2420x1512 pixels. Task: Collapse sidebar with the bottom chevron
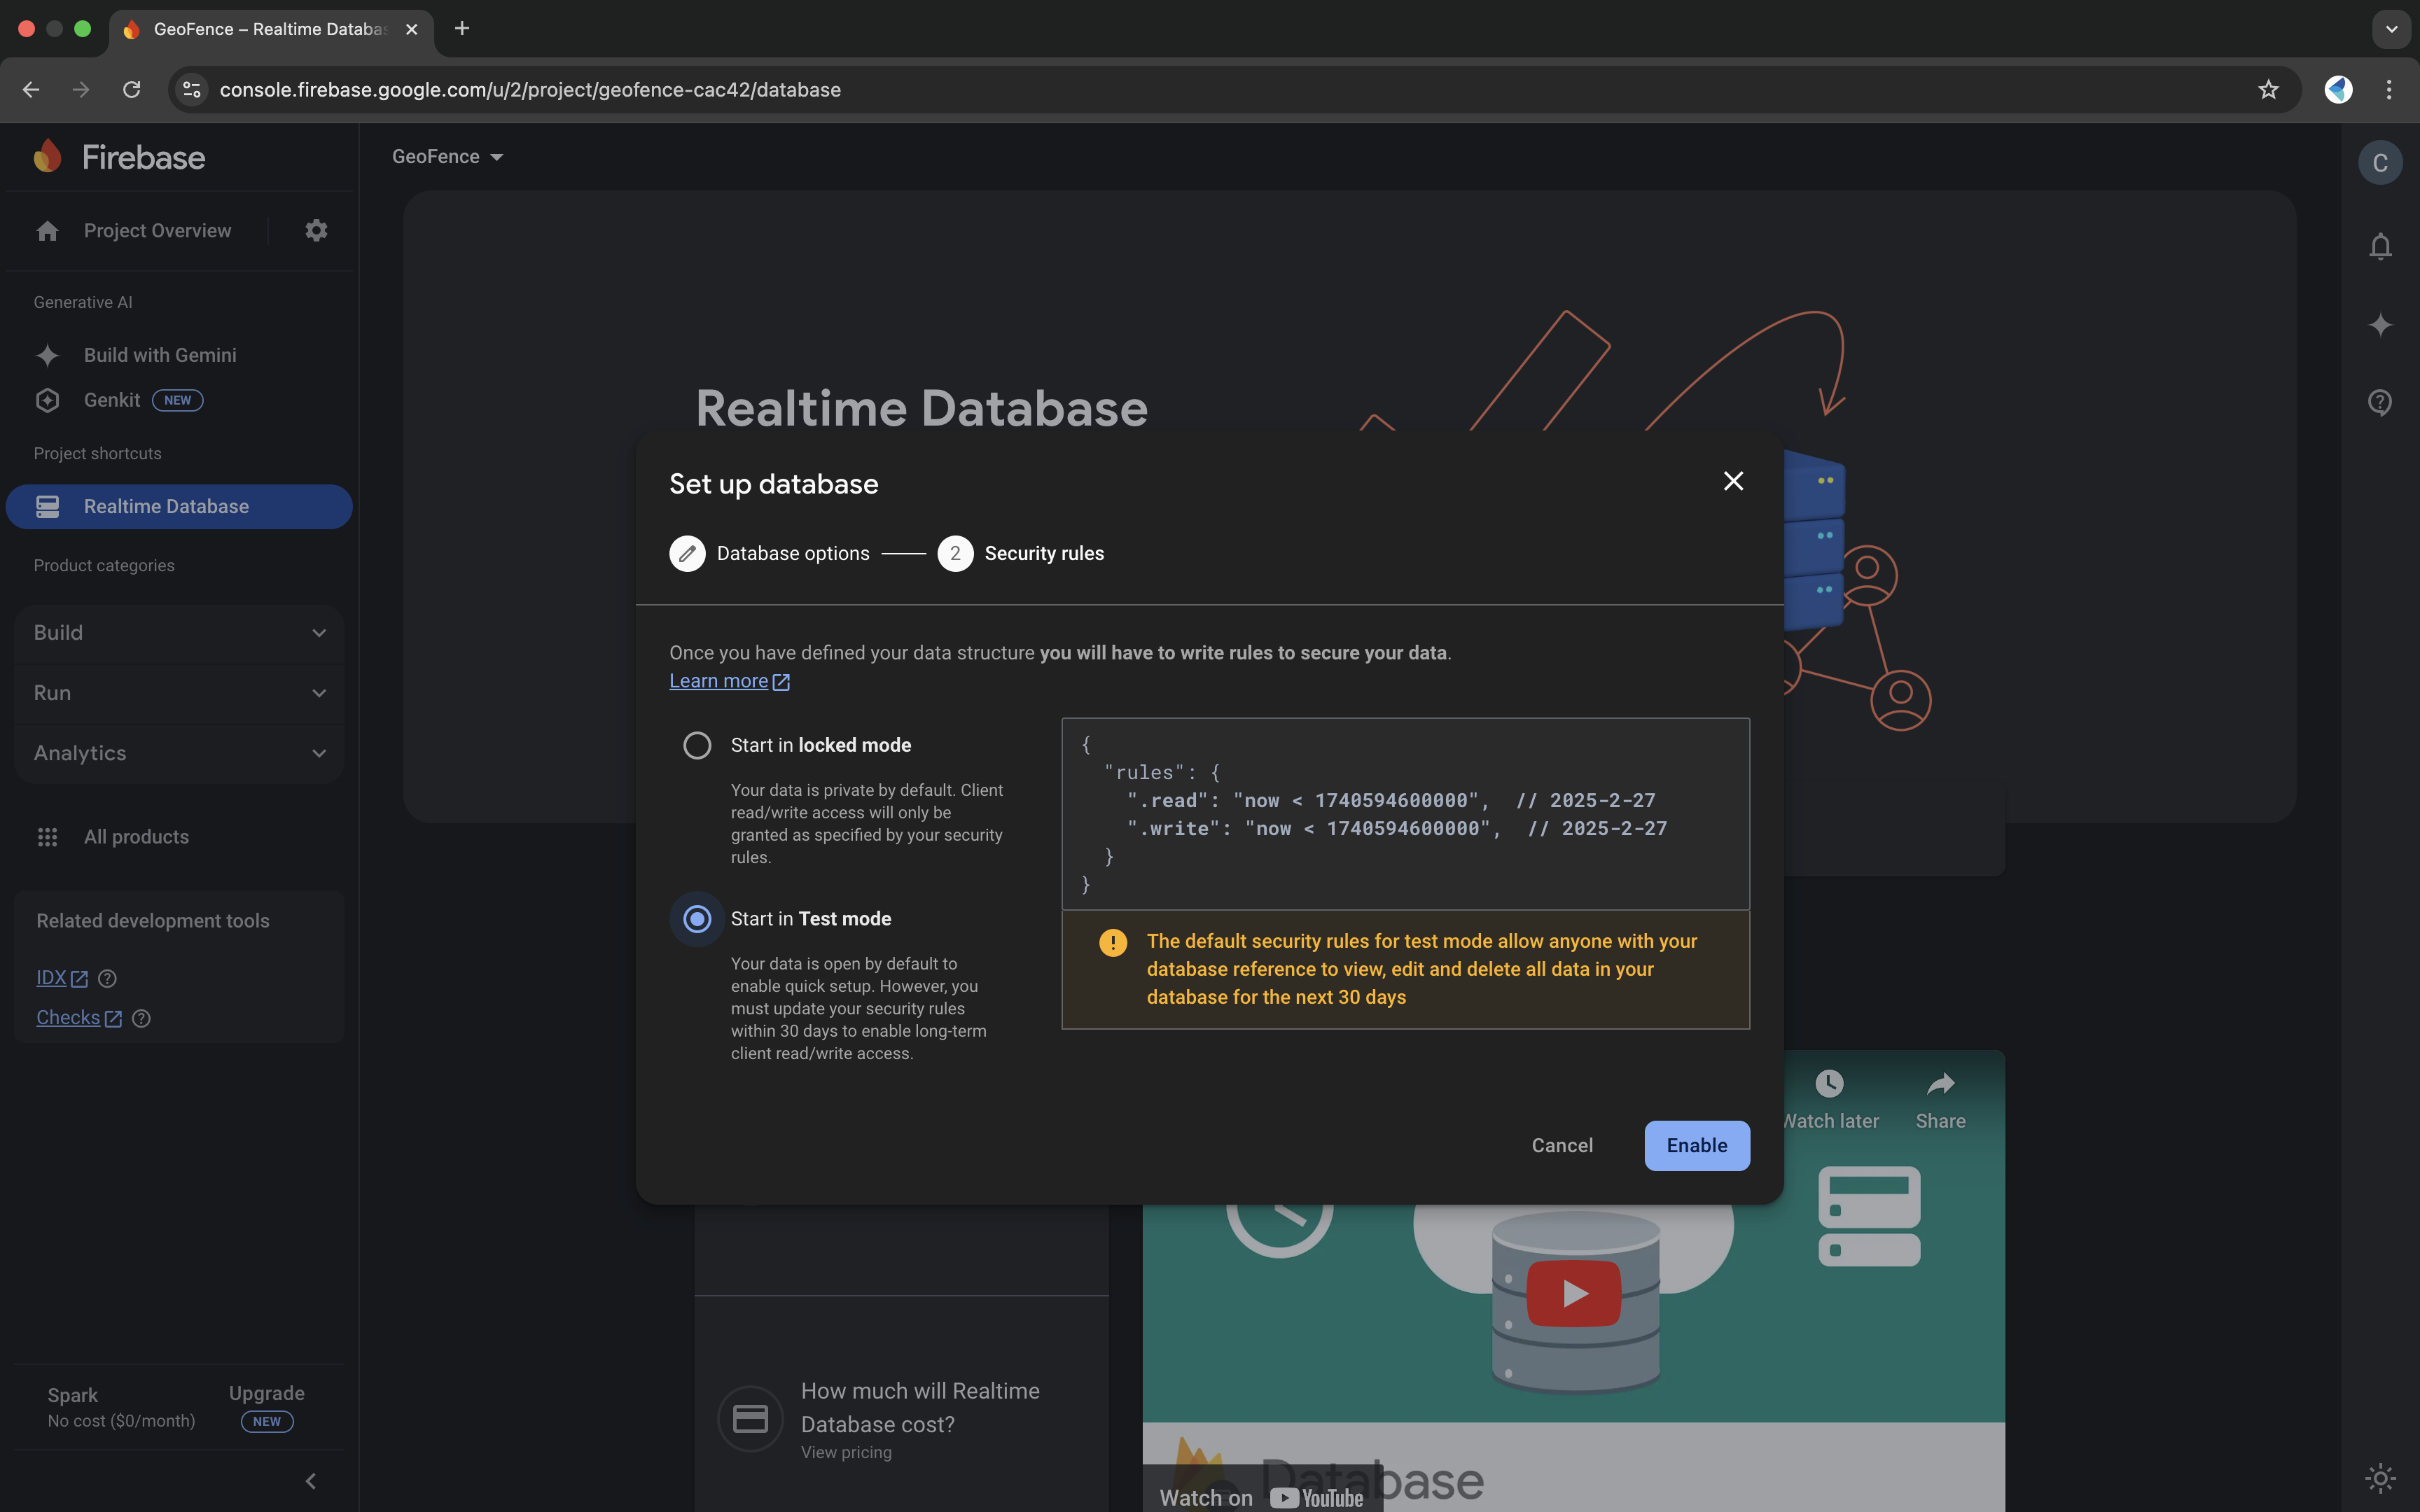point(310,1481)
